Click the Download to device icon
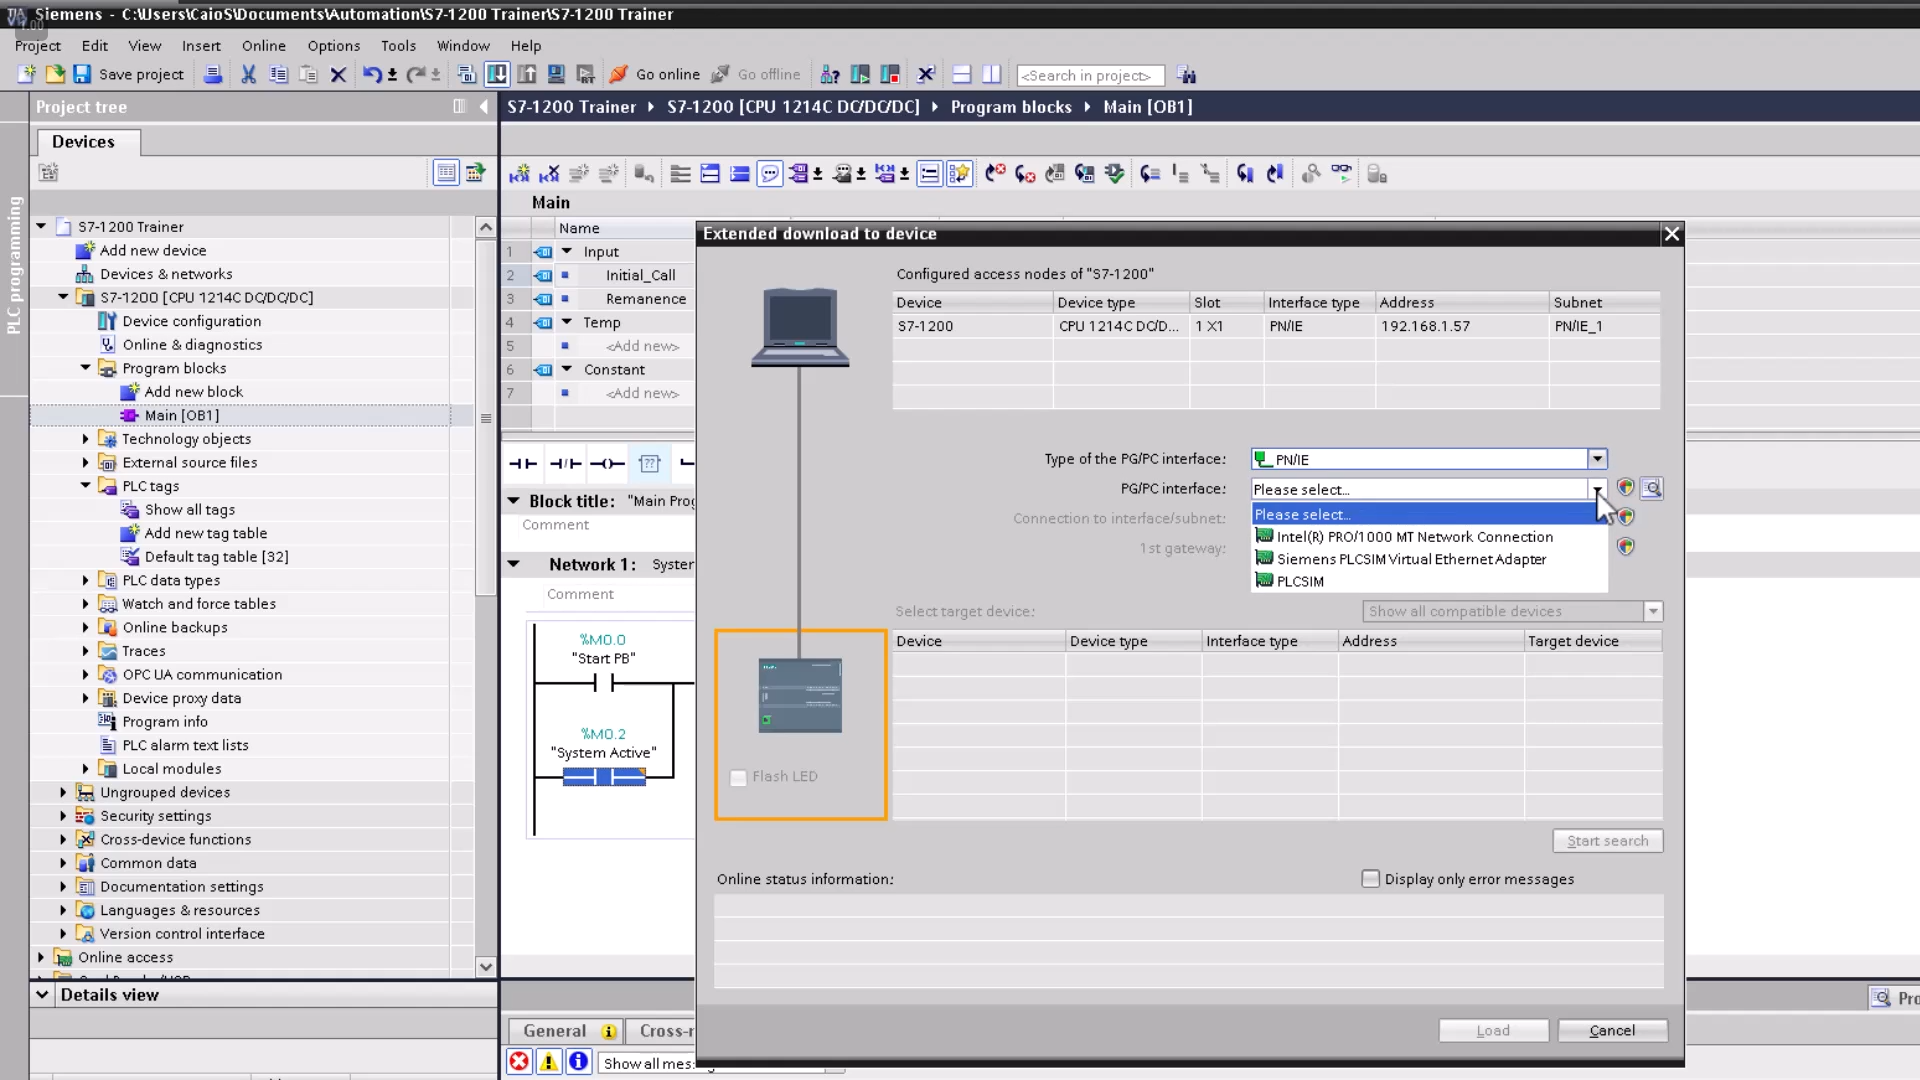Screen dimensions: 1920x1080 497,74
